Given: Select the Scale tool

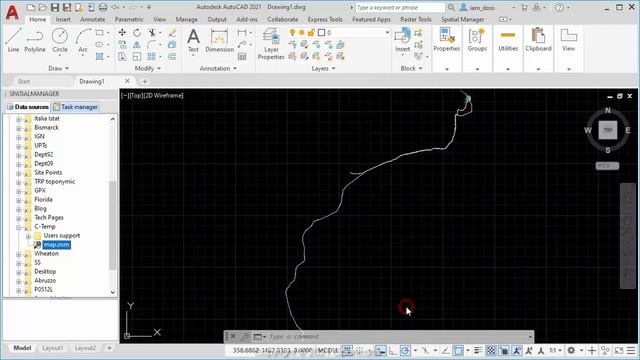Looking at the screenshot, I should pyautogui.click(x=137, y=56).
